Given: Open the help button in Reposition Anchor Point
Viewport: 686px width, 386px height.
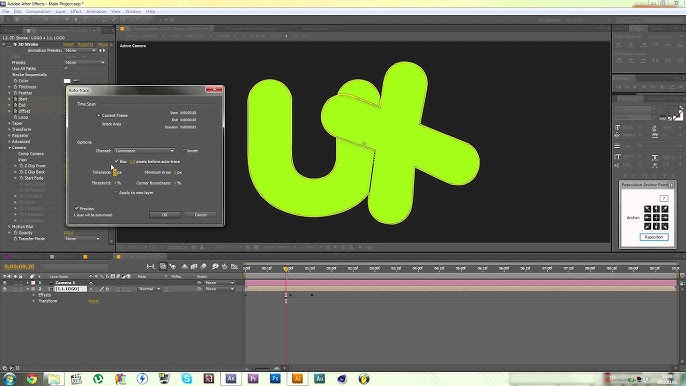Looking at the screenshot, I should (664, 198).
